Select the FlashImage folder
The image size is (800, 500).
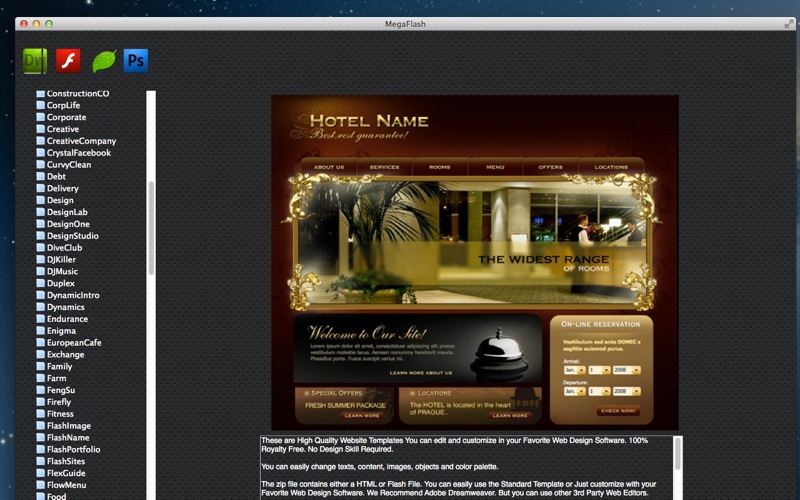coord(64,426)
